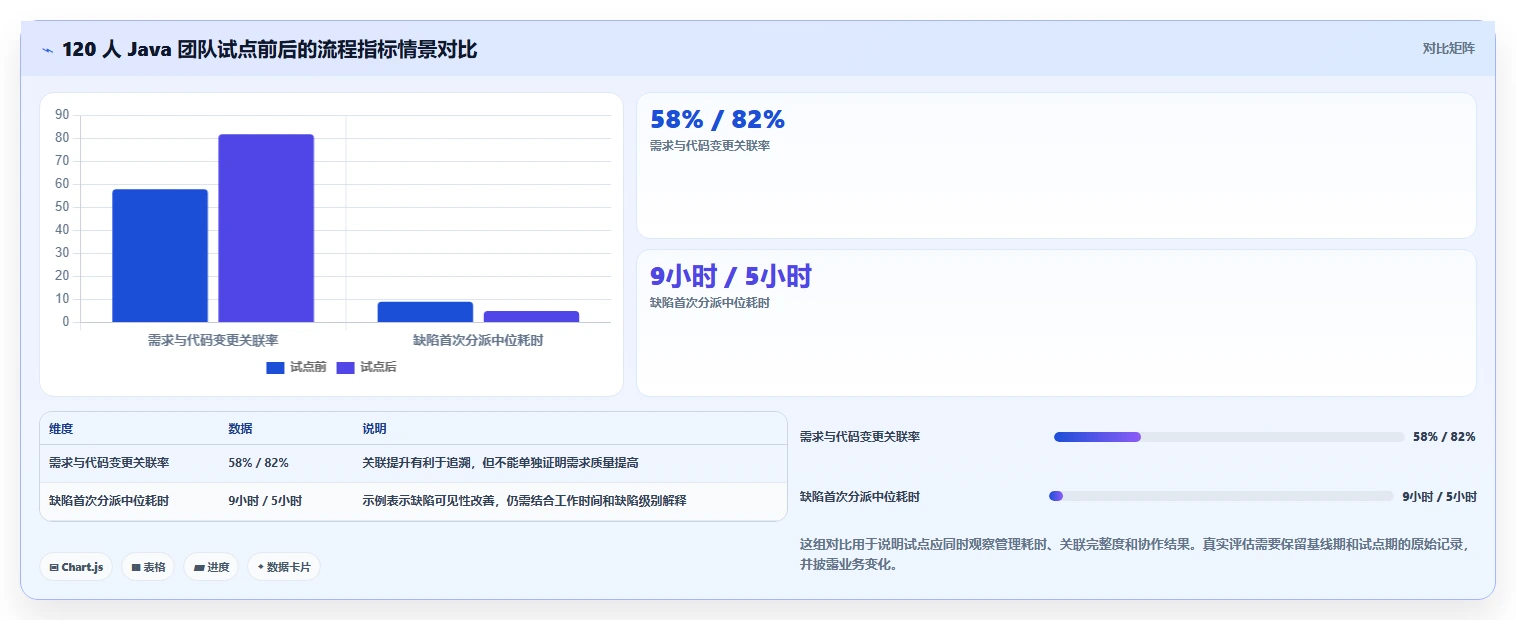
Task: Click the 对比矩阵 label in header
Action: (1448, 48)
